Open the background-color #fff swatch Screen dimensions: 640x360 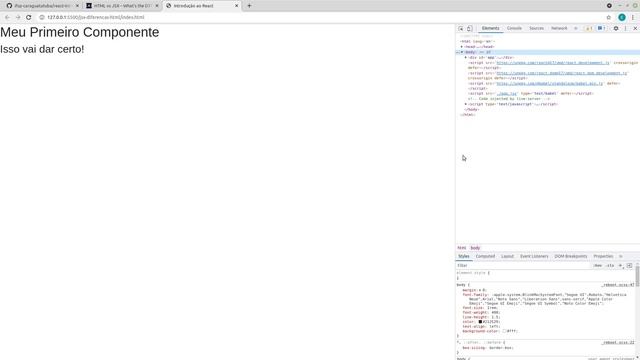tap(504, 331)
